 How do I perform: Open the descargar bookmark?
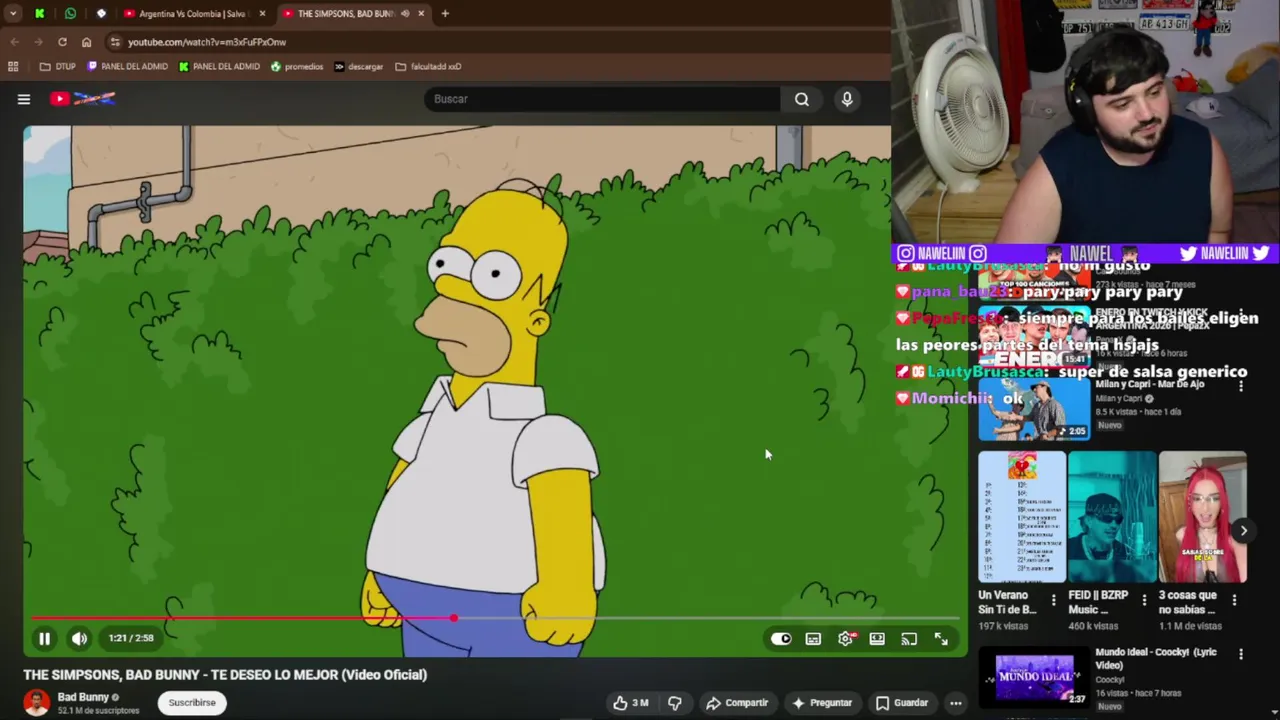pos(359,67)
